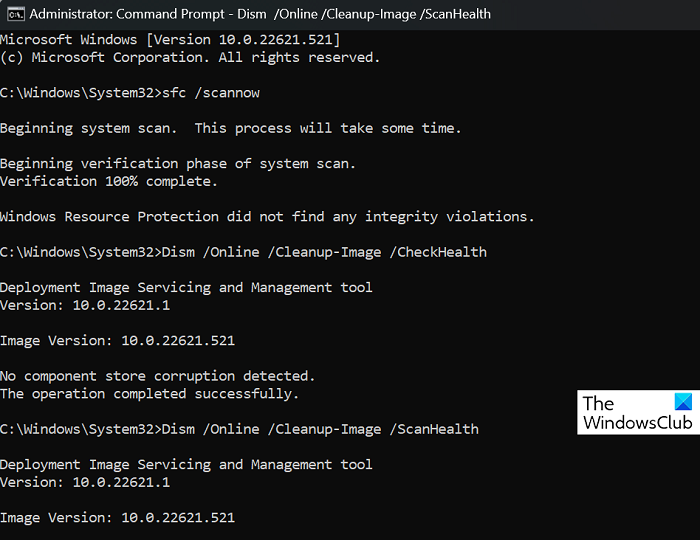
Task: Click the 'The WindowsClub' watermark text
Action: coord(636,413)
